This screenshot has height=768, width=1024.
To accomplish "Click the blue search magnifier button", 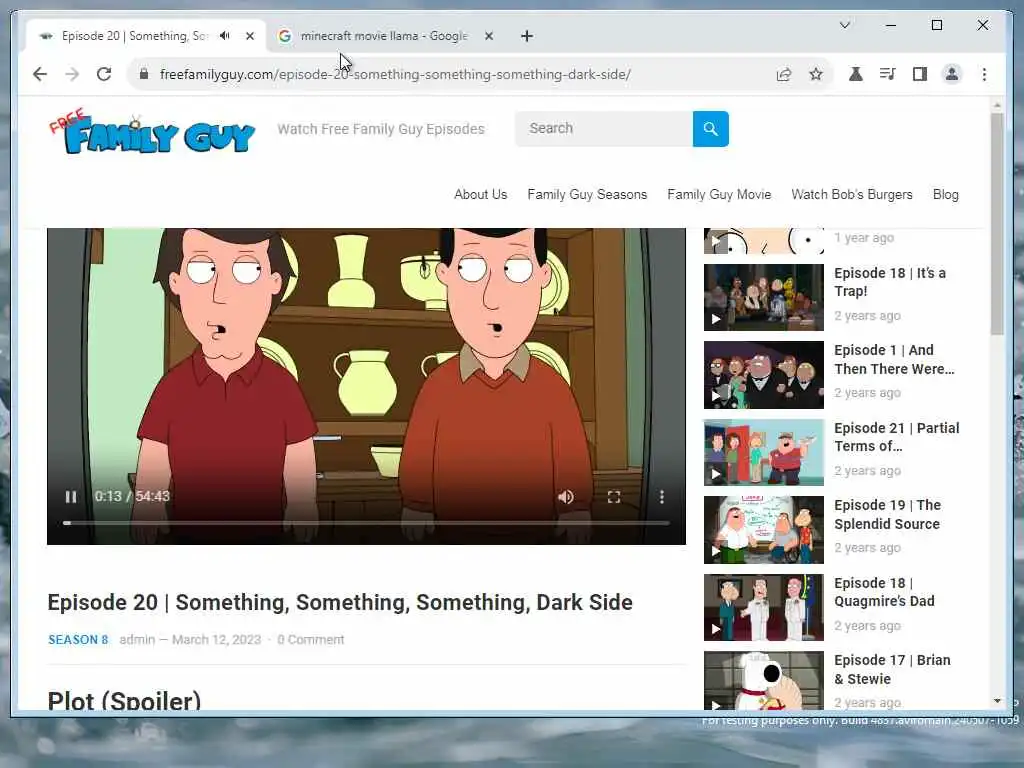I will 711,129.
